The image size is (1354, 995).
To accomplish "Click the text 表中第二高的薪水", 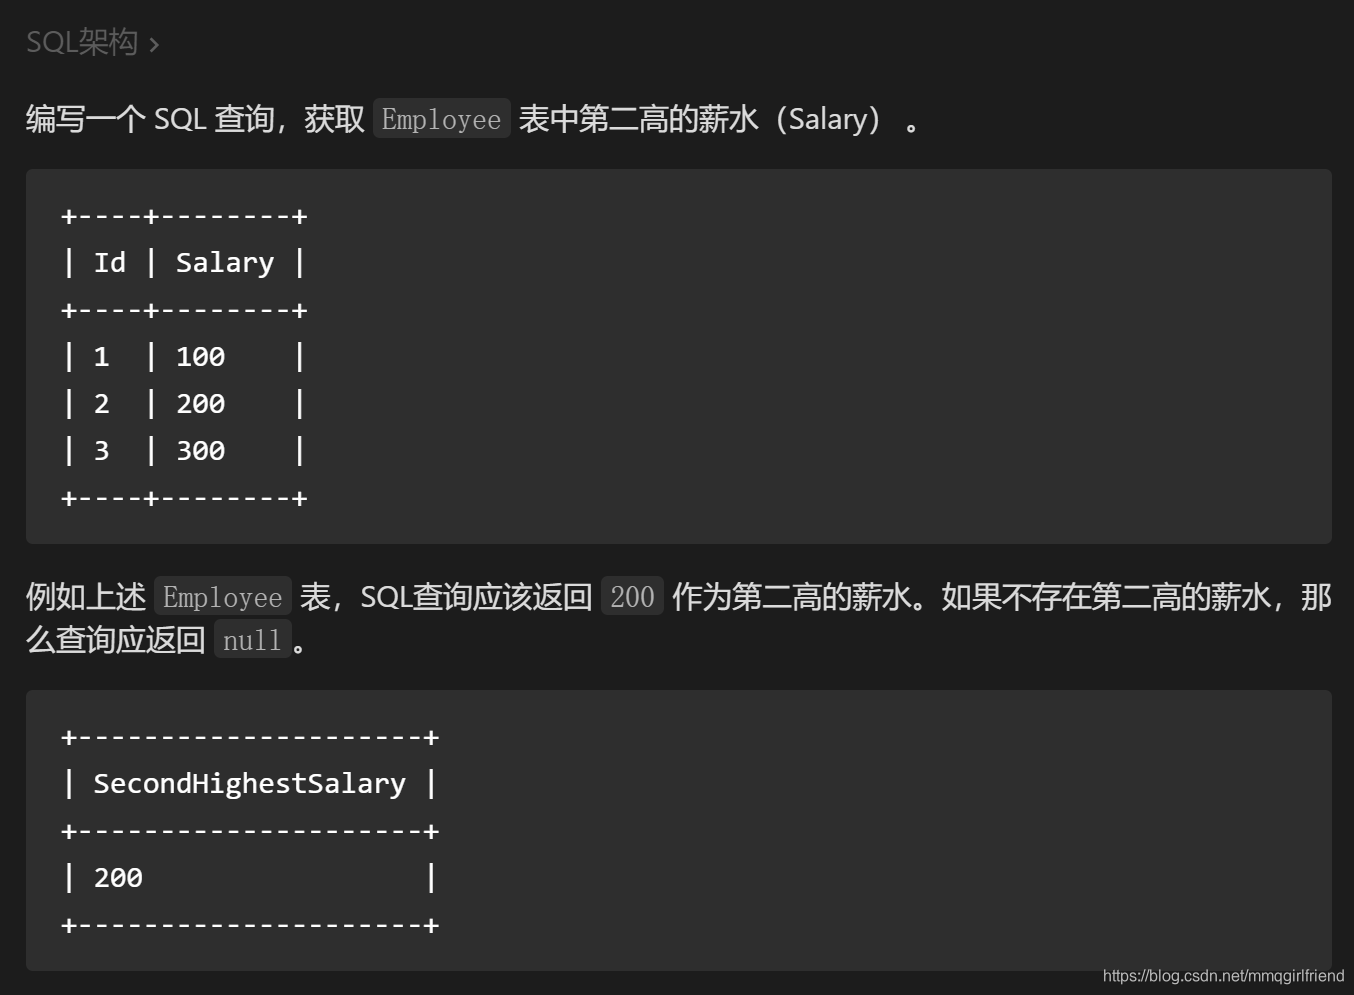I will pyautogui.click(x=638, y=119).
